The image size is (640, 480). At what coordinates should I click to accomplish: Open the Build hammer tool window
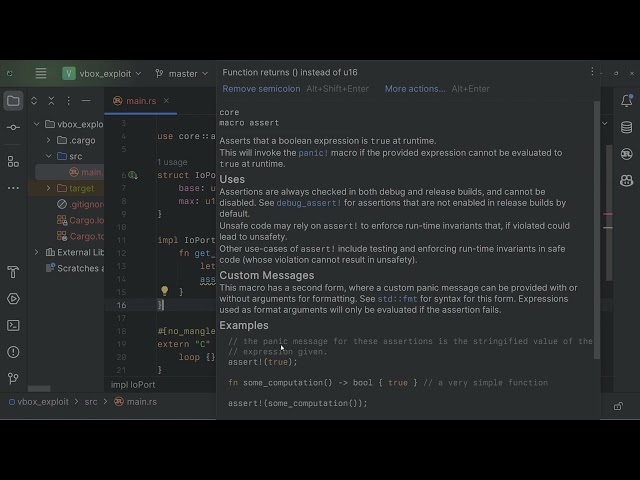(13, 272)
